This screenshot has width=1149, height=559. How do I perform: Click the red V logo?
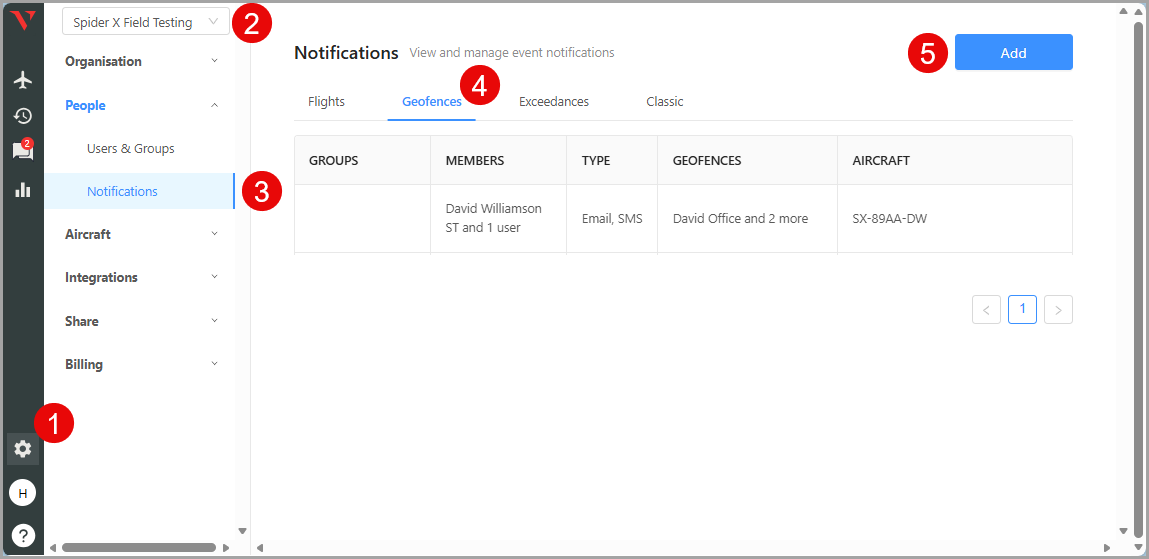point(22,21)
